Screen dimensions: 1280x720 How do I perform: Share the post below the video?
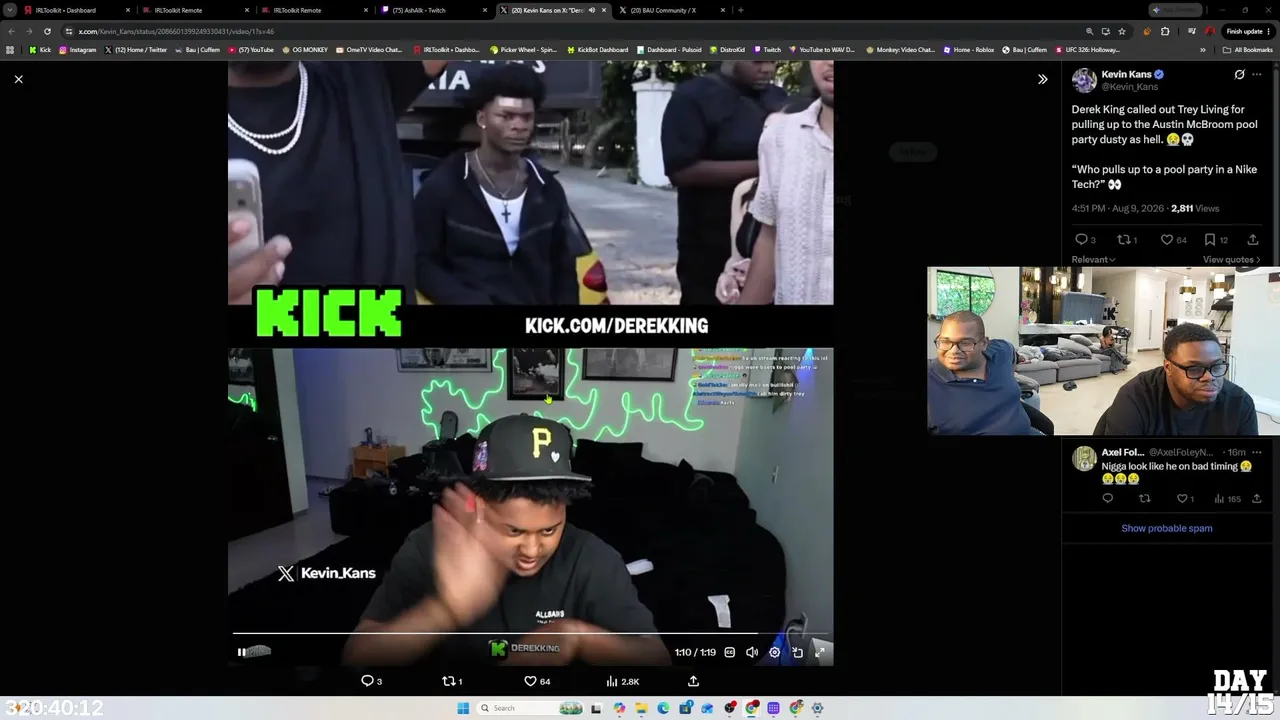point(693,681)
